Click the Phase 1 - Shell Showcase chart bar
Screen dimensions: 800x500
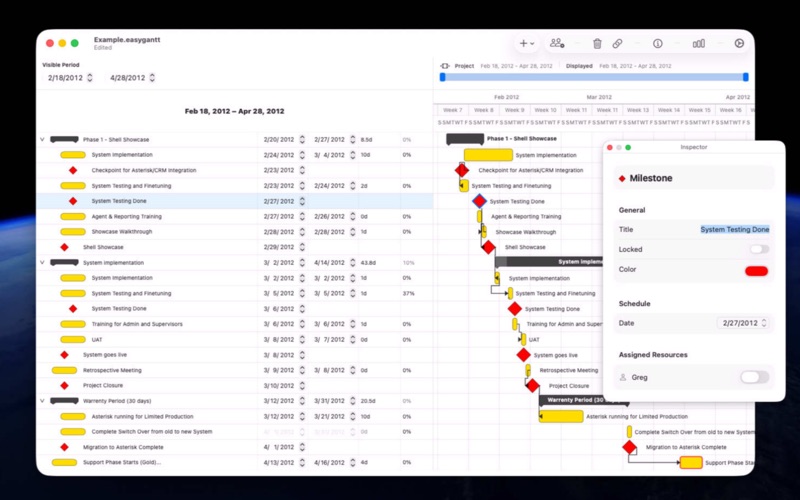coord(465,139)
